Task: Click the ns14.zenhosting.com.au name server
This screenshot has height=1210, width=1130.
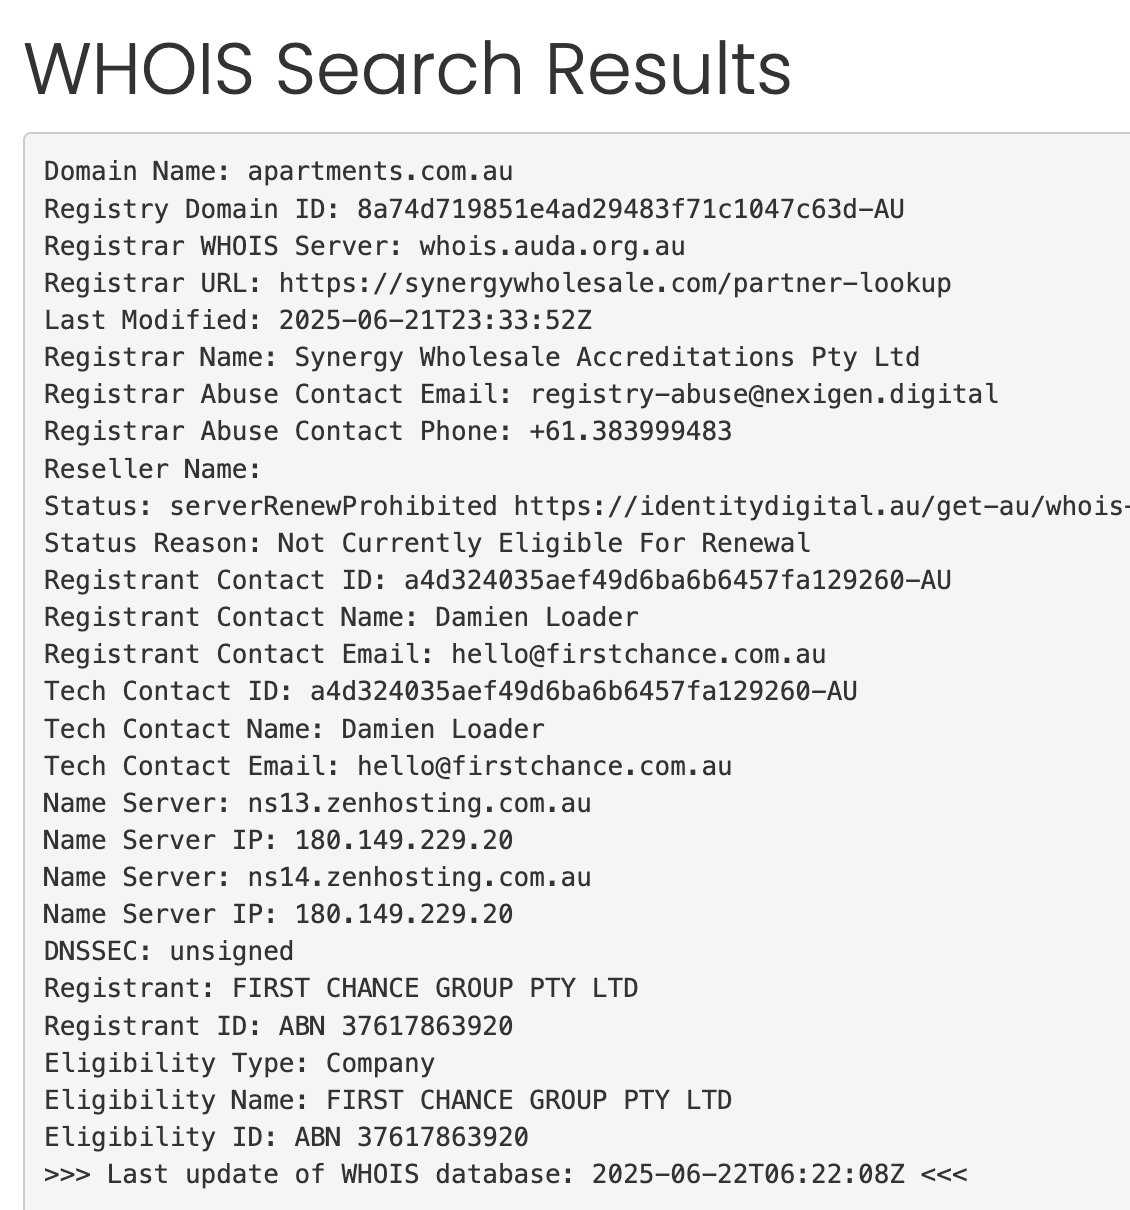Action: pos(419,877)
